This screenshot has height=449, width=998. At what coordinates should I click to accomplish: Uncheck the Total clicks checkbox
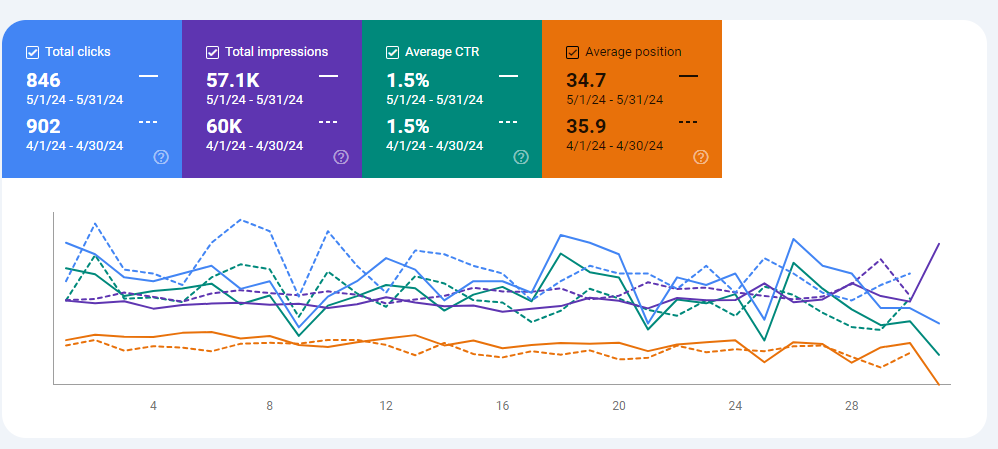pyautogui.click(x=33, y=52)
